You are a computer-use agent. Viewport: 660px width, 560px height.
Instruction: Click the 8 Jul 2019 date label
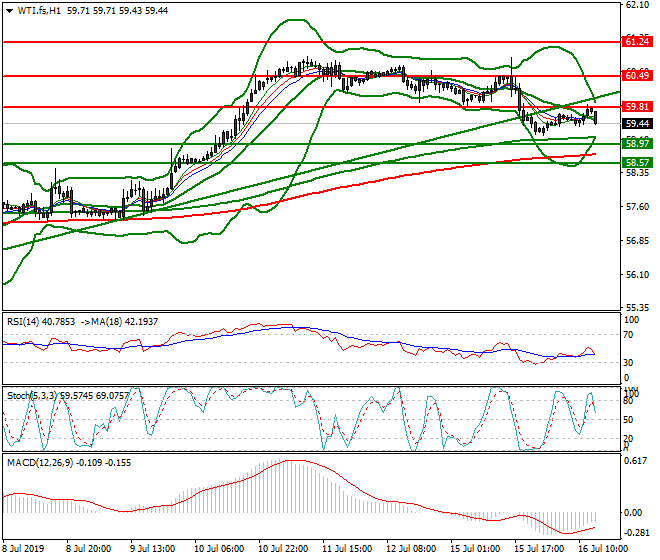[24, 549]
